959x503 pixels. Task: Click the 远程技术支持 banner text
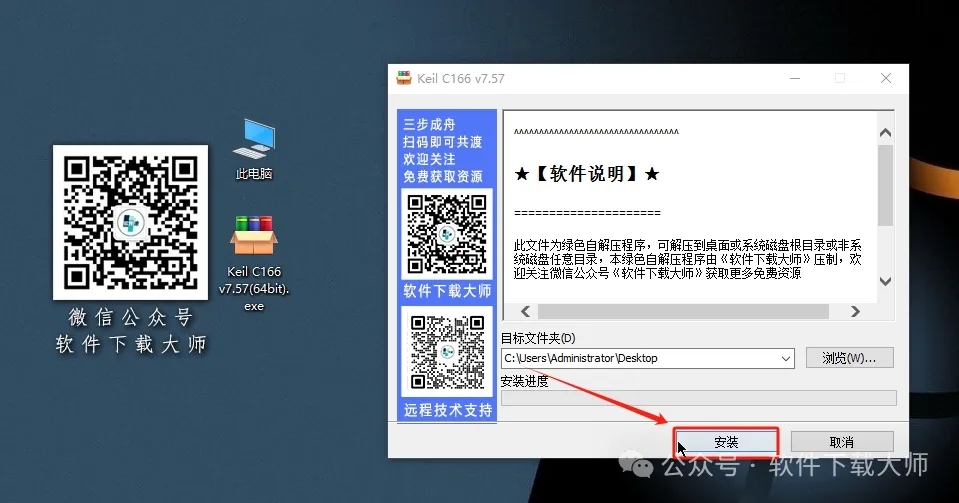[x=448, y=410]
